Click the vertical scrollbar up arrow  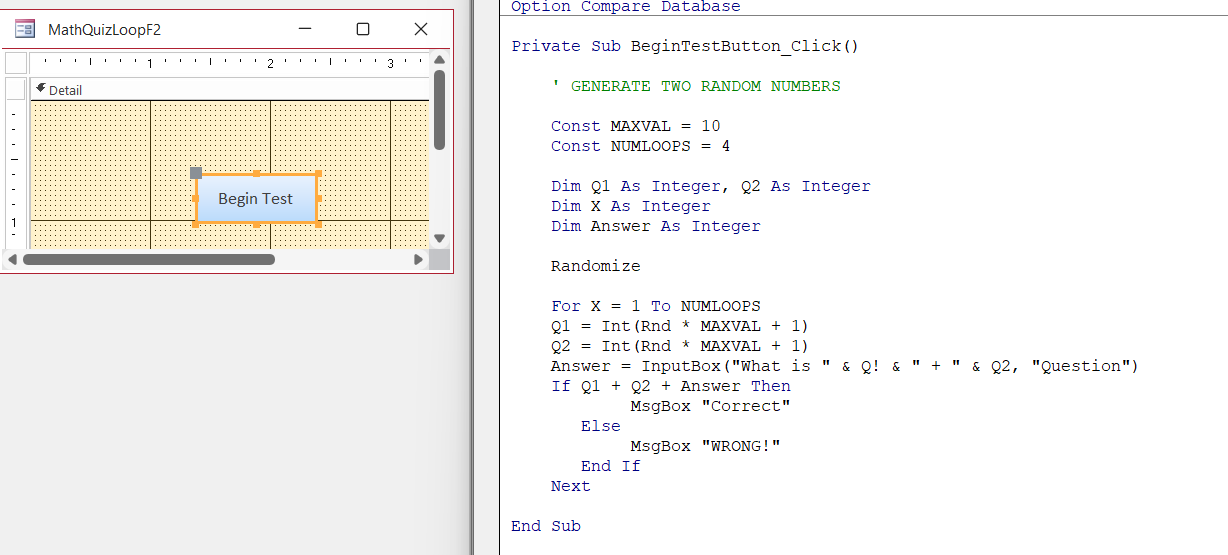[x=439, y=61]
